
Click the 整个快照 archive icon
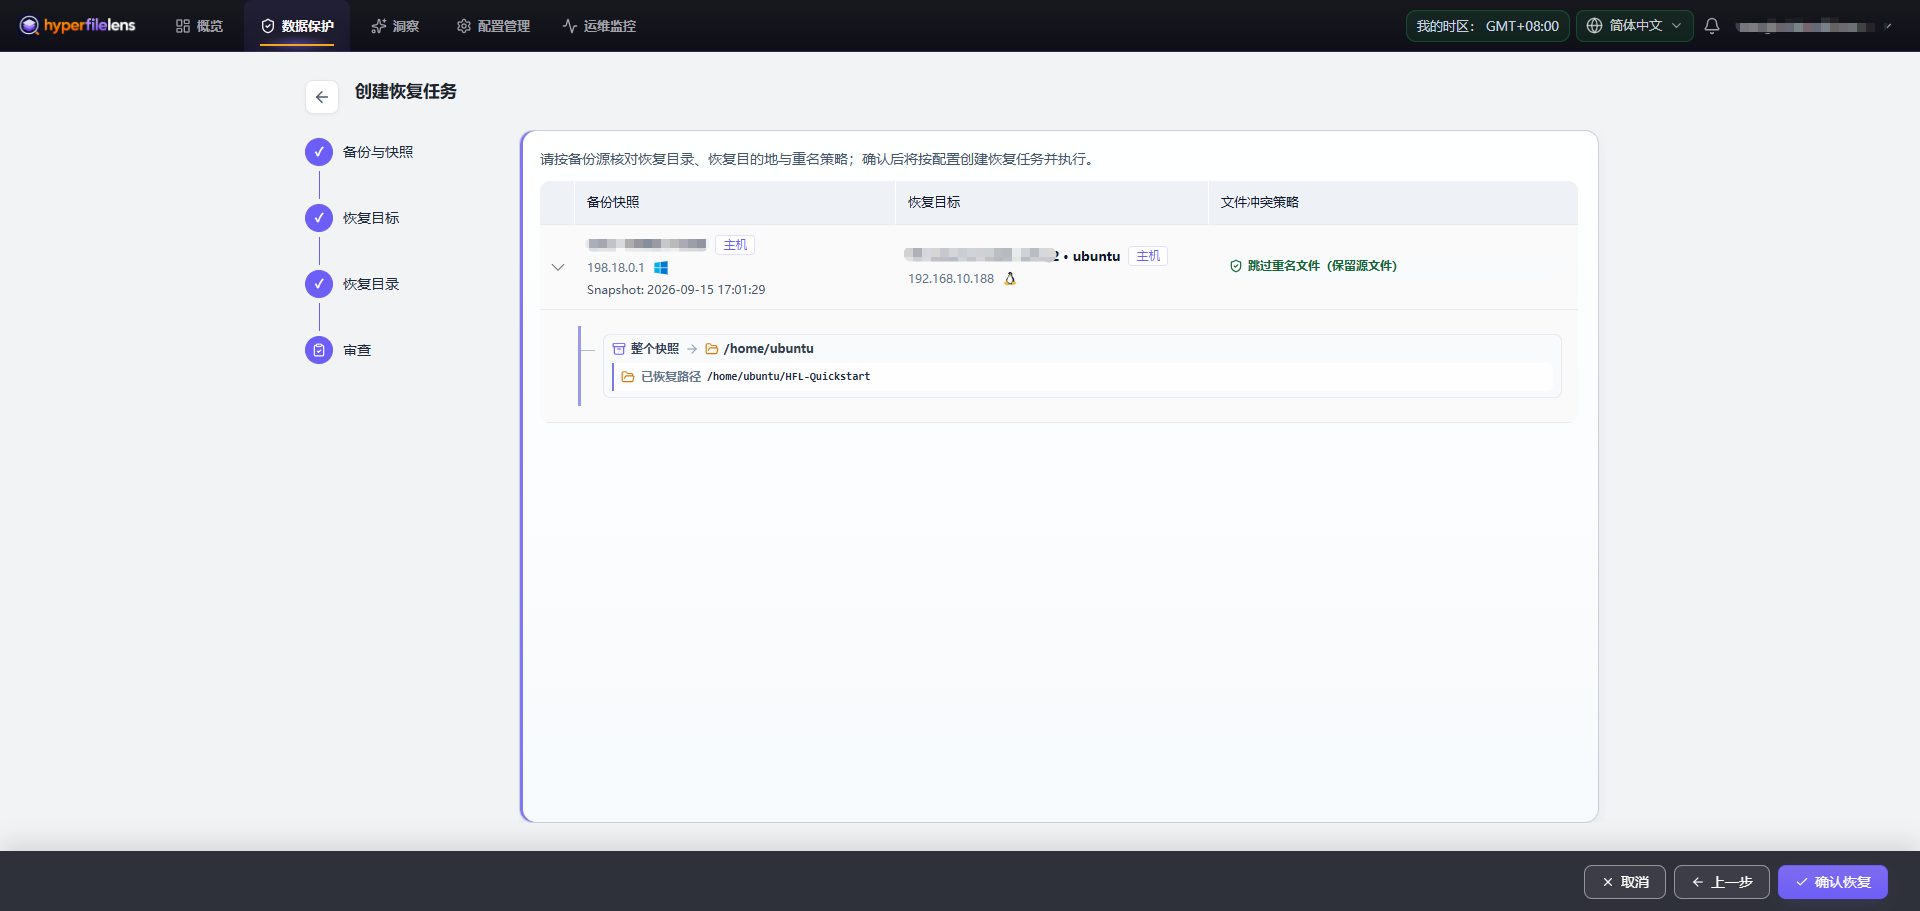pos(619,349)
